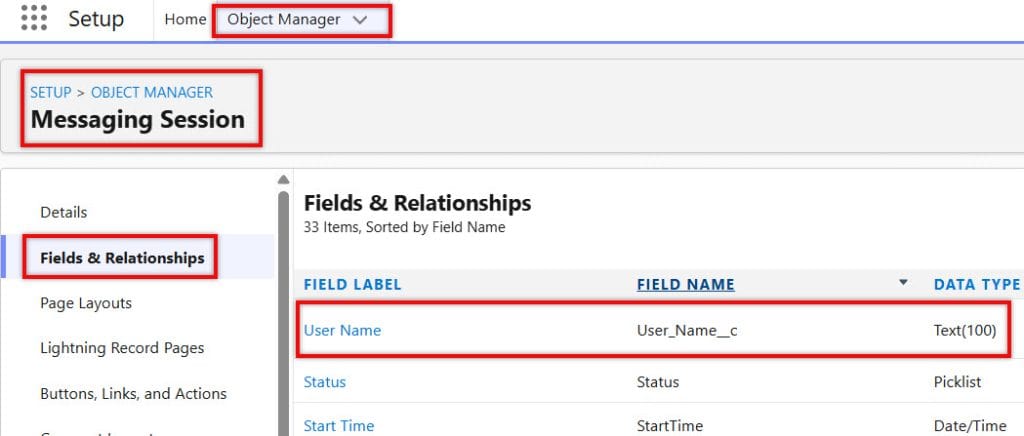The image size is (1024, 436).
Task: Sort by the FIELD NAME column header
Action: (686, 285)
